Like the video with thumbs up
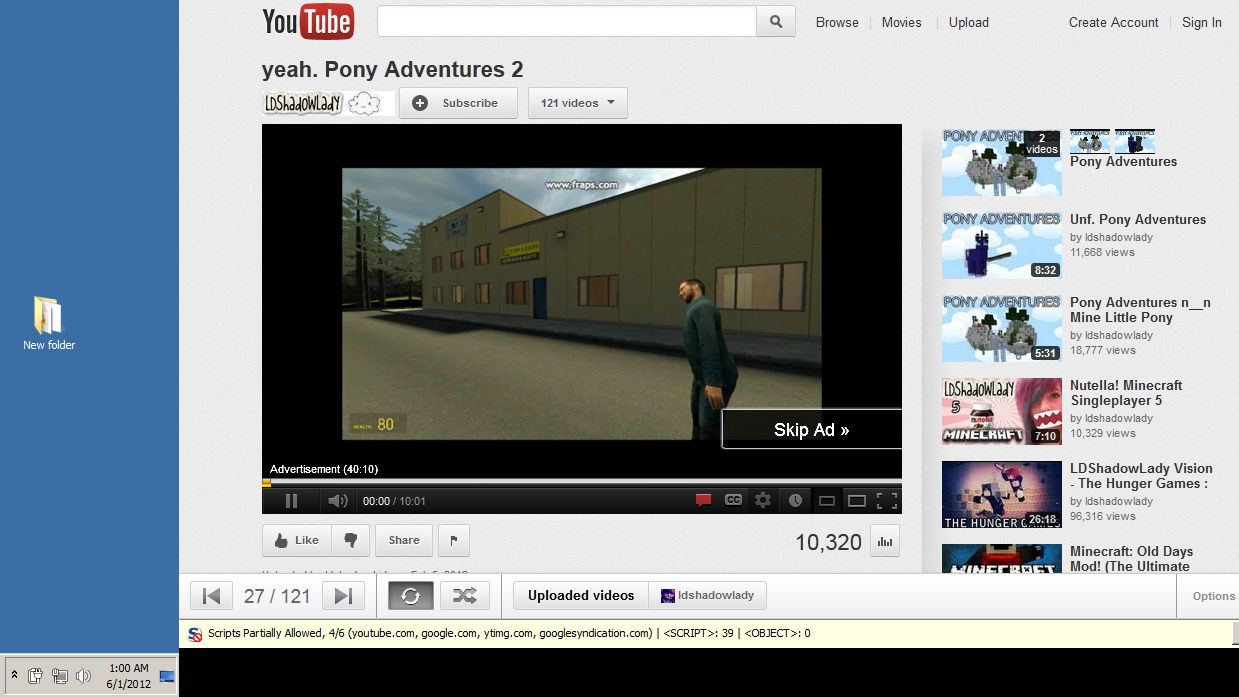The width and height of the screenshot is (1239, 697). click(x=297, y=540)
